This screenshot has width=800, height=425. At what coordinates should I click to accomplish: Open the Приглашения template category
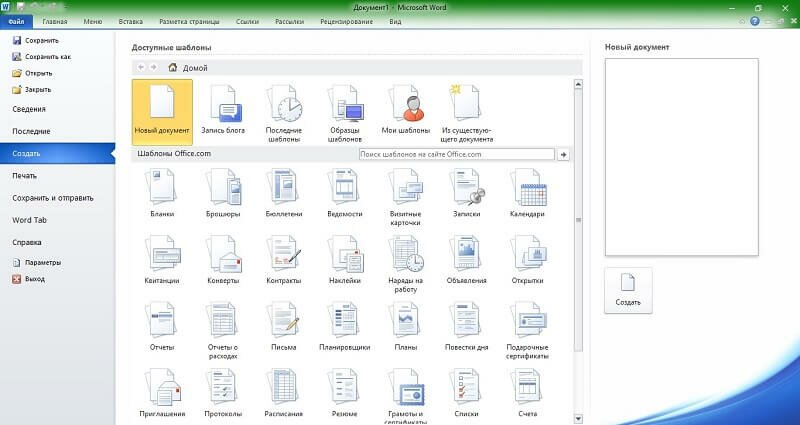coord(162,392)
